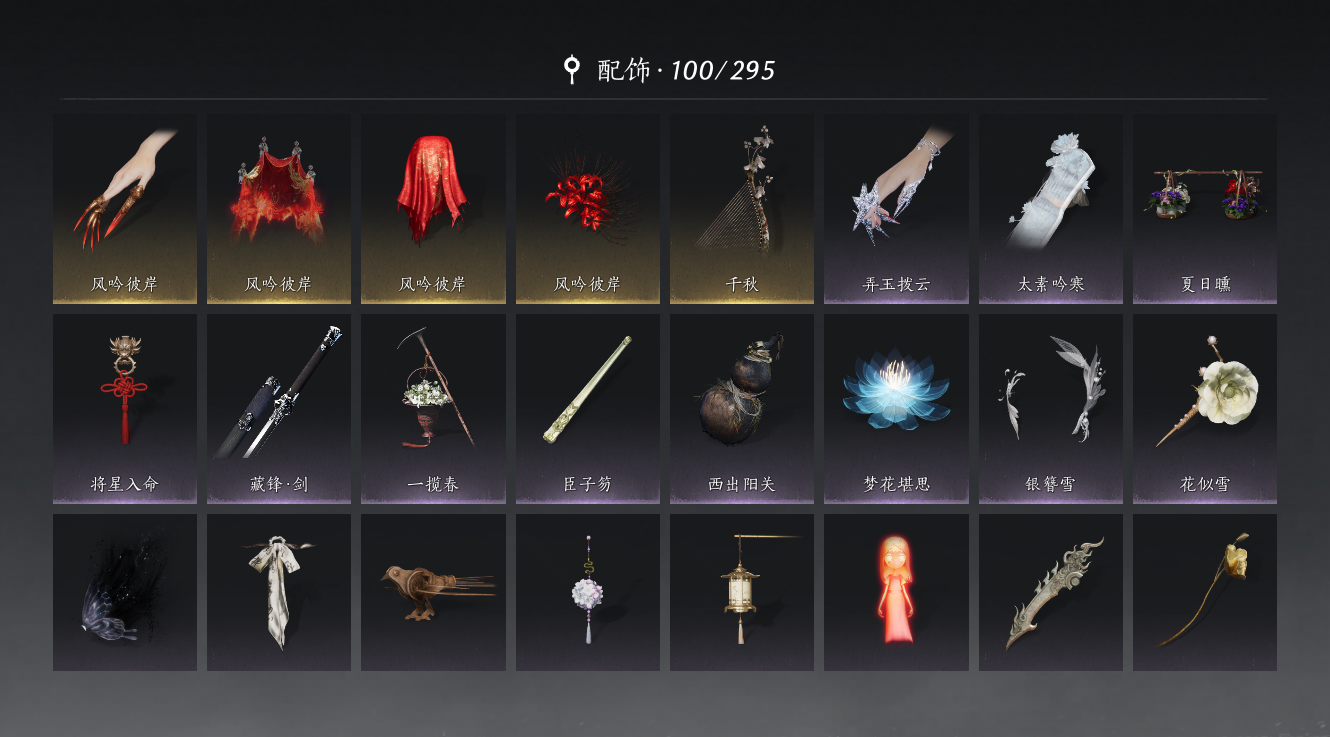Screen dimensions: 1330x737
Task: Select the glowing red ghost figure
Action: click(x=896, y=592)
